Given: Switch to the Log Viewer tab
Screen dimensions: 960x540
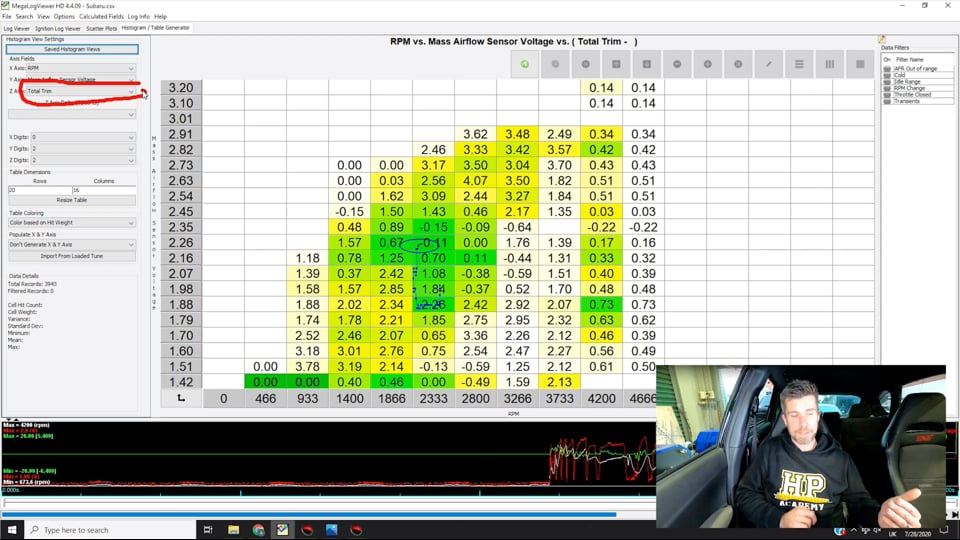Looking at the screenshot, I should coord(17,28).
